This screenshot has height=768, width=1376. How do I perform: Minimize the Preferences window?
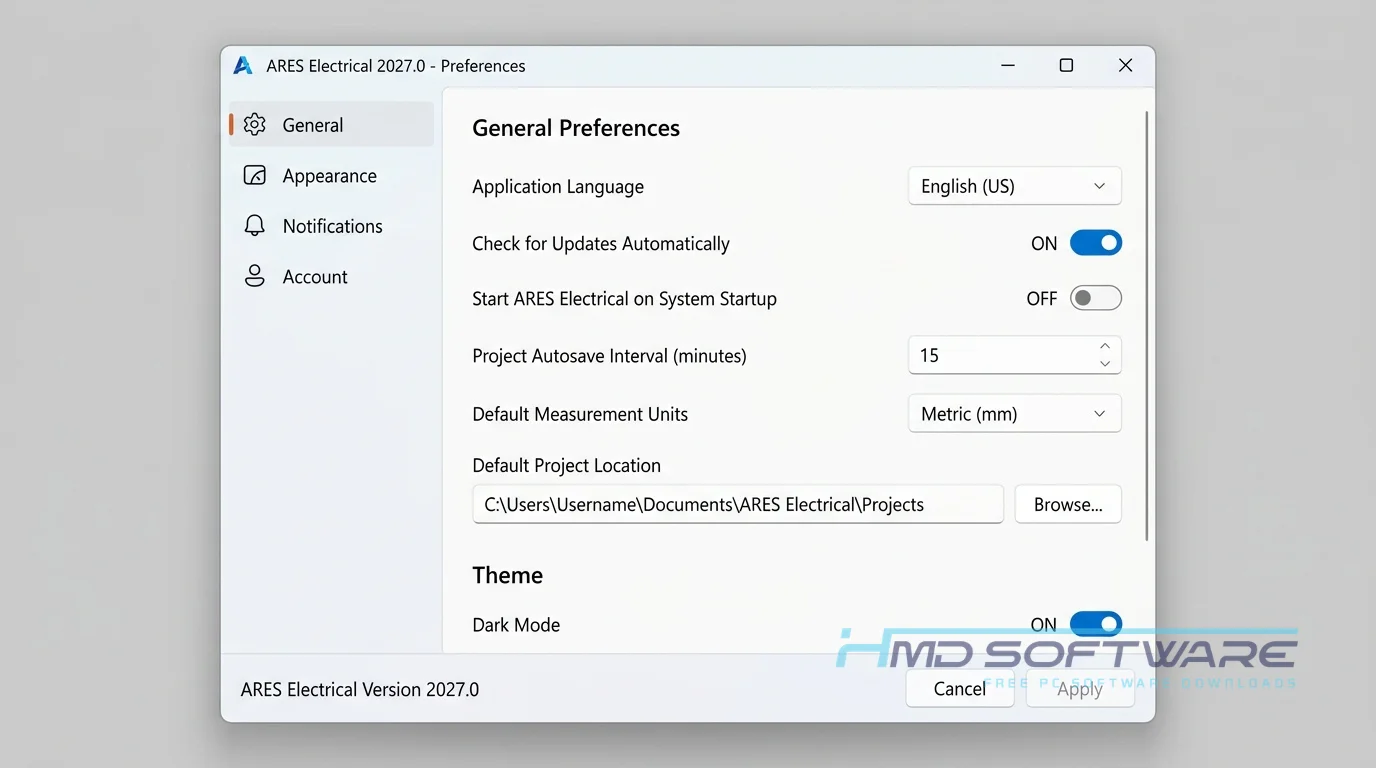click(1008, 66)
